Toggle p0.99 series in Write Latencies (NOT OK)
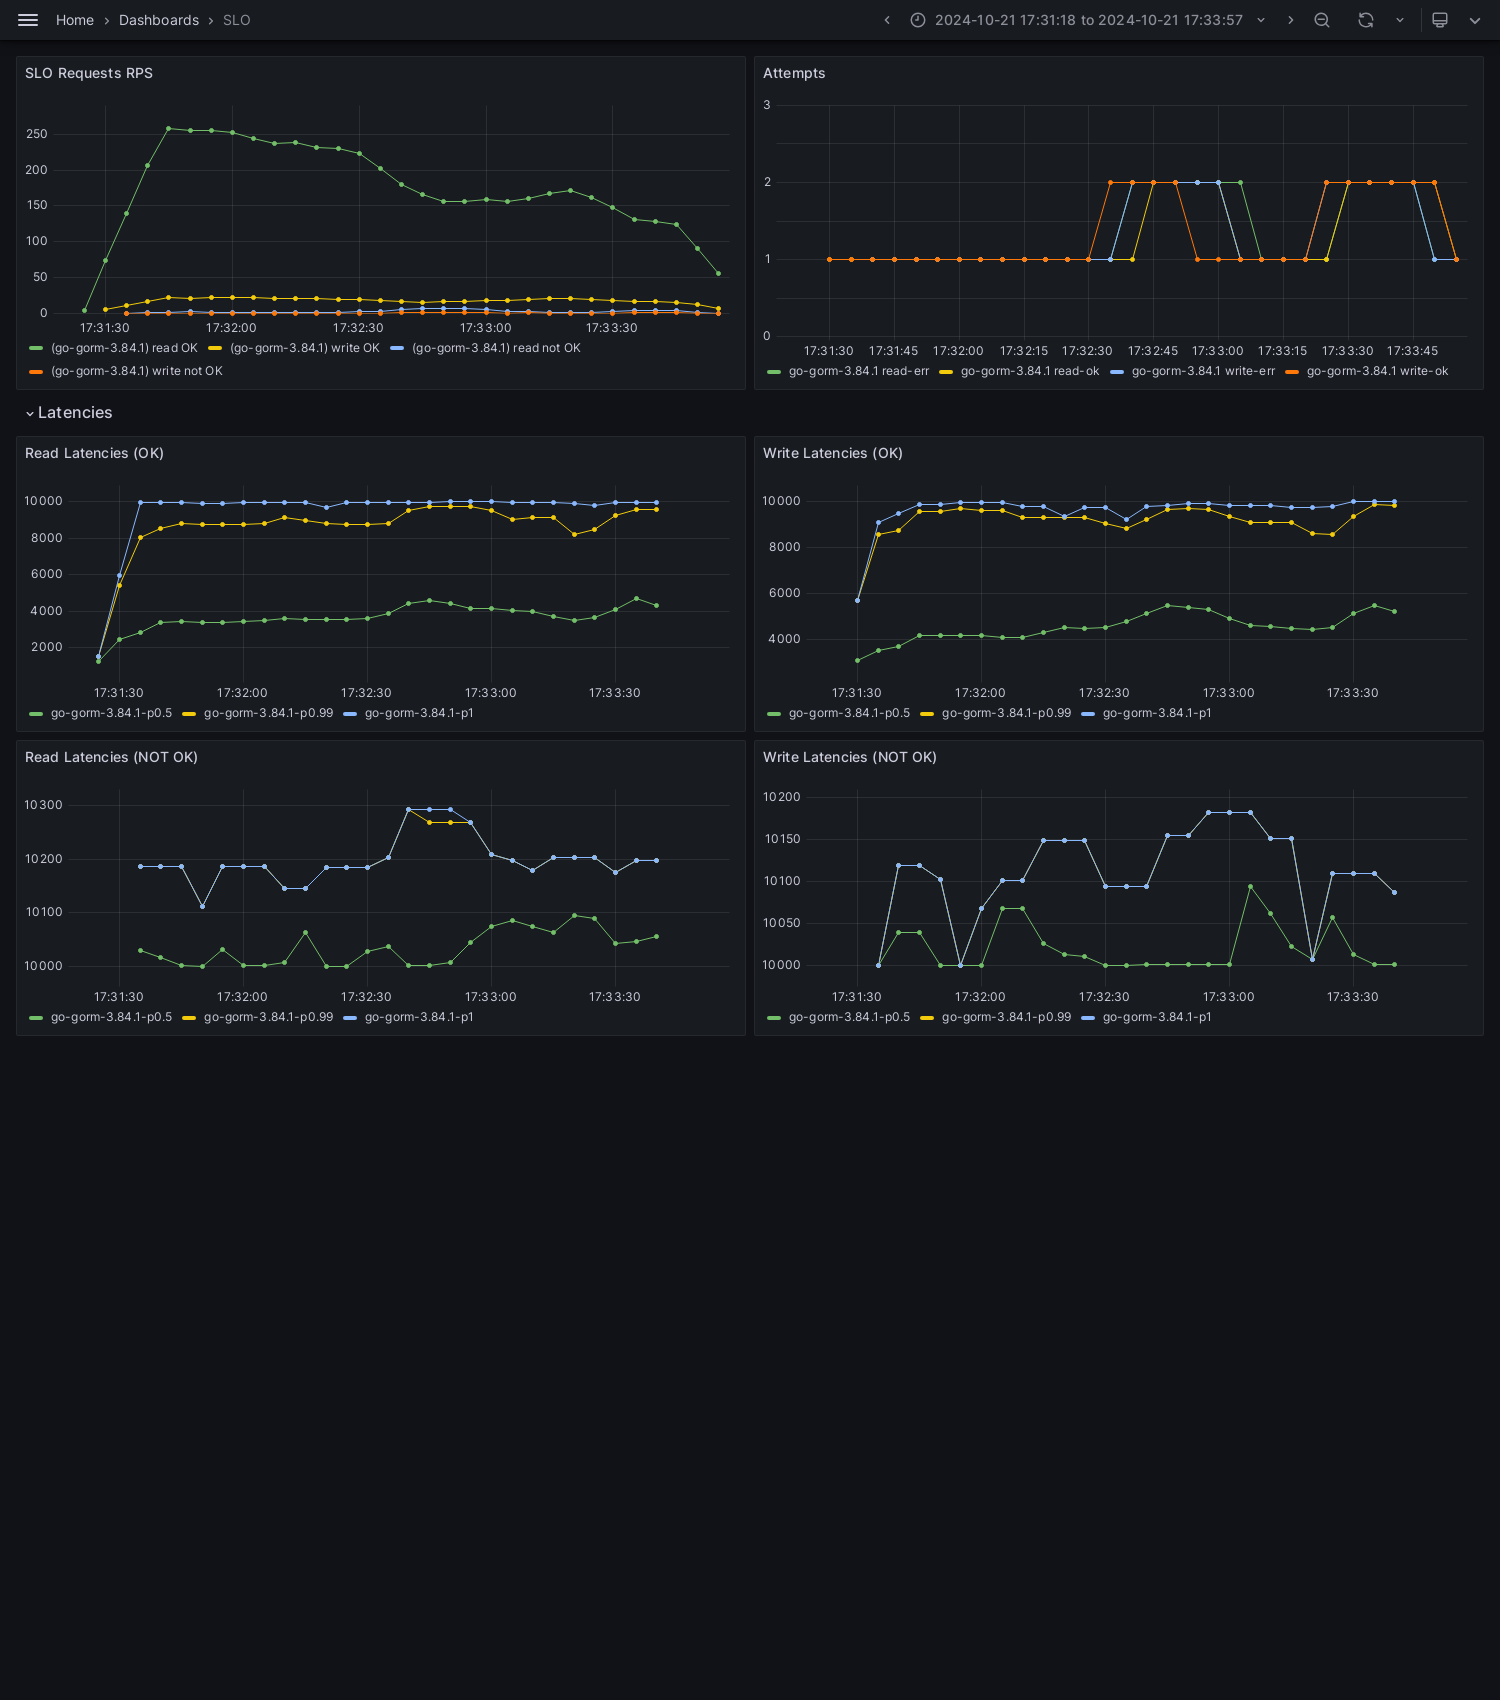The width and height of the screenshot is (1500, 1700). click(1006, 1017)
